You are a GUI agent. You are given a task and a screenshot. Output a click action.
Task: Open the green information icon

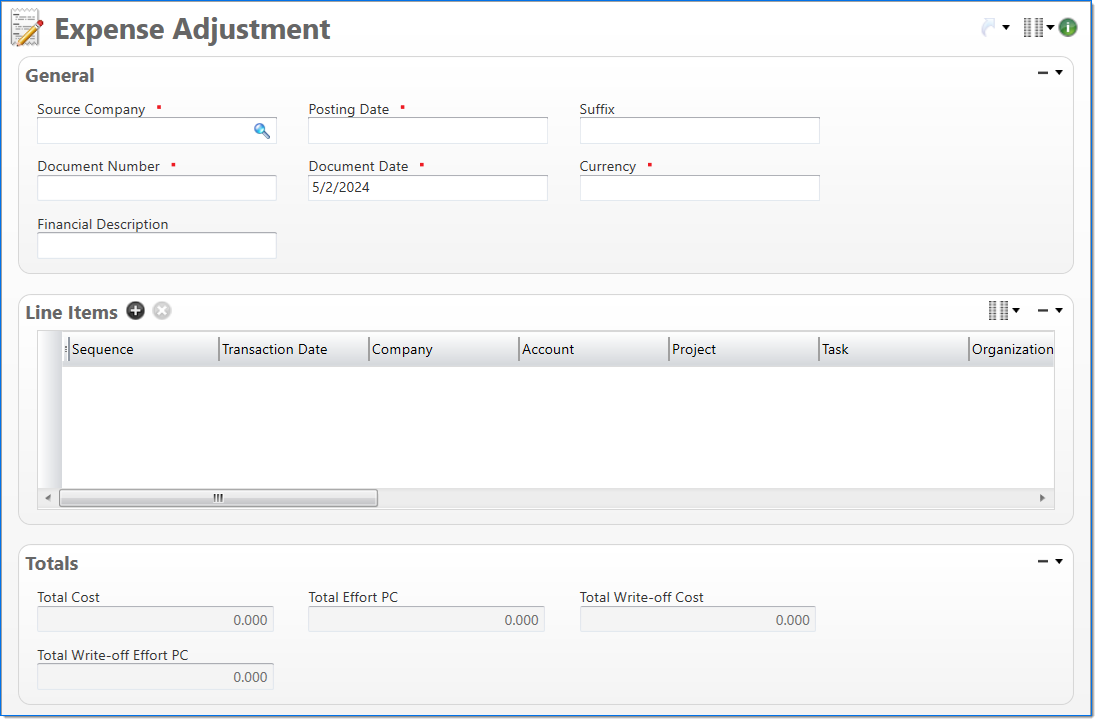click(1068, 28)
